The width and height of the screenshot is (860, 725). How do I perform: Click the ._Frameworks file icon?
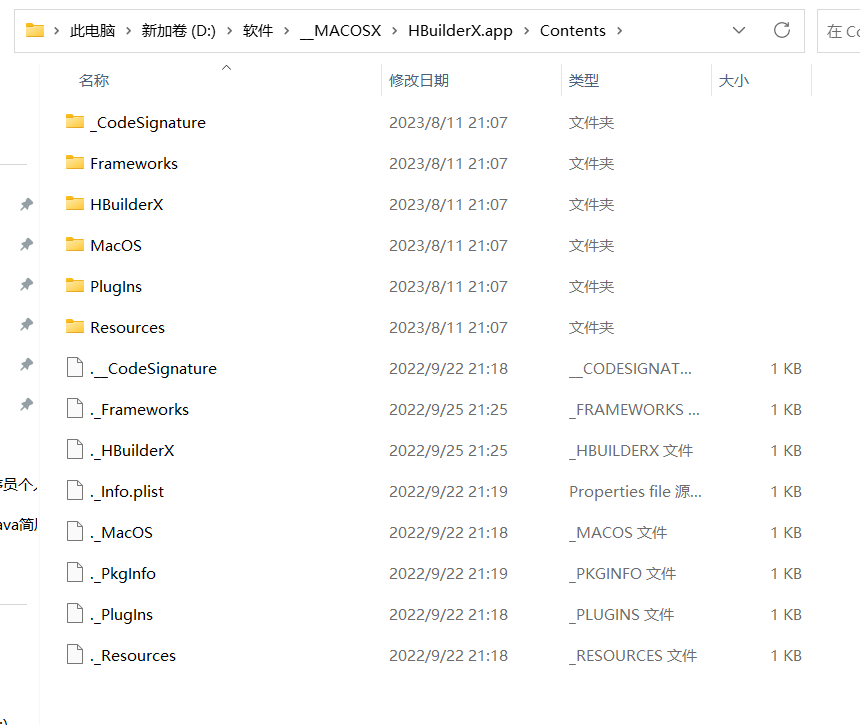coord(75,409)
